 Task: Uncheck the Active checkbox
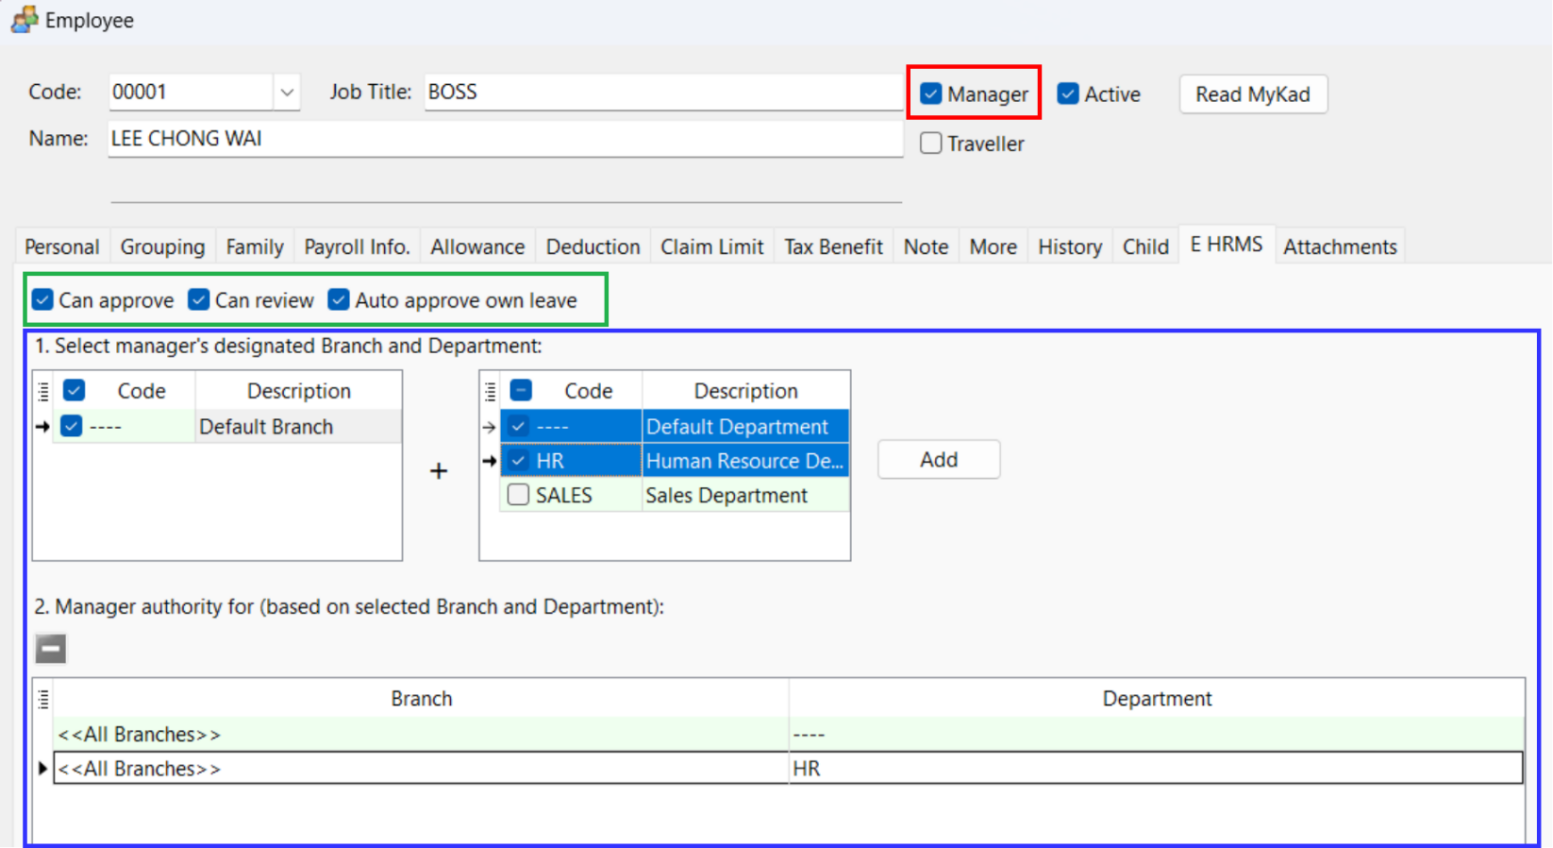pyautogui.click(x=1067, y=93)
